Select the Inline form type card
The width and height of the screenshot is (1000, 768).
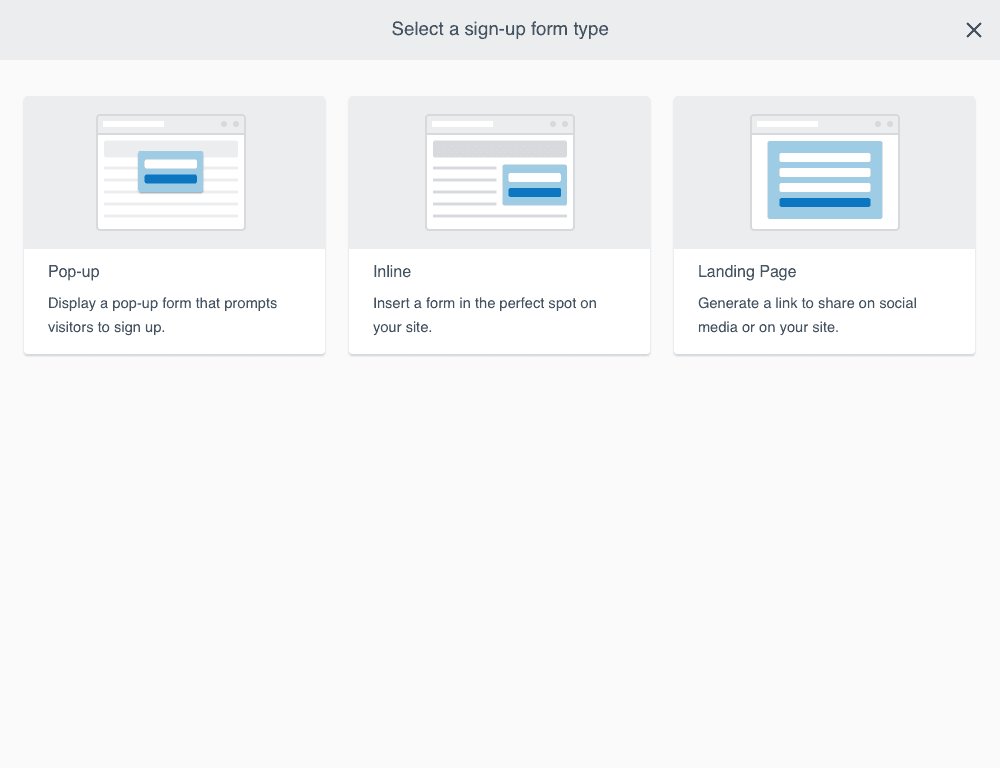499,224
